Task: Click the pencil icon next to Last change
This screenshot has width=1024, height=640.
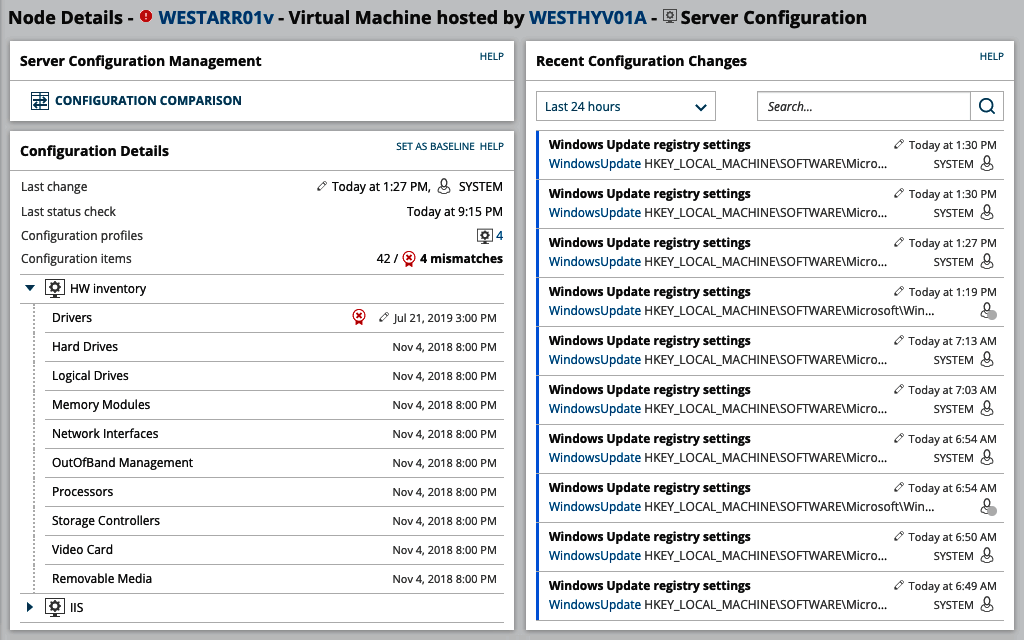Action: click(x=321, y=187)
